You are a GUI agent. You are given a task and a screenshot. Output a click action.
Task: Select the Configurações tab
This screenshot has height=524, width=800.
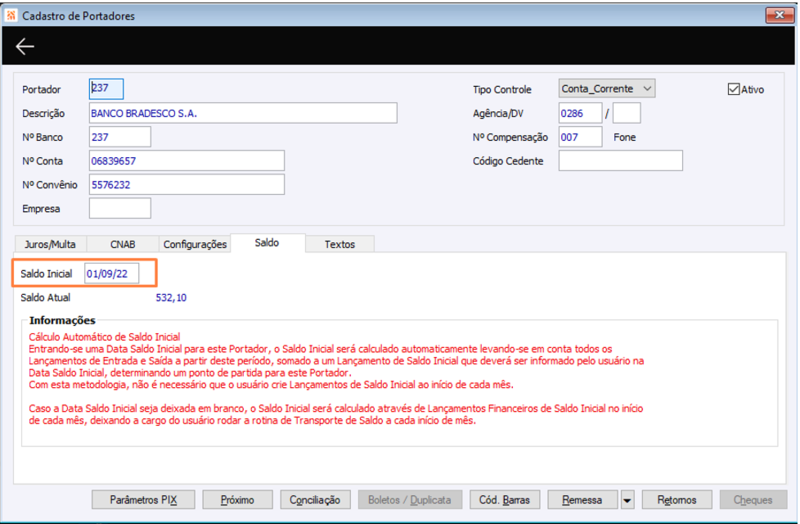[x=195, y=244]
